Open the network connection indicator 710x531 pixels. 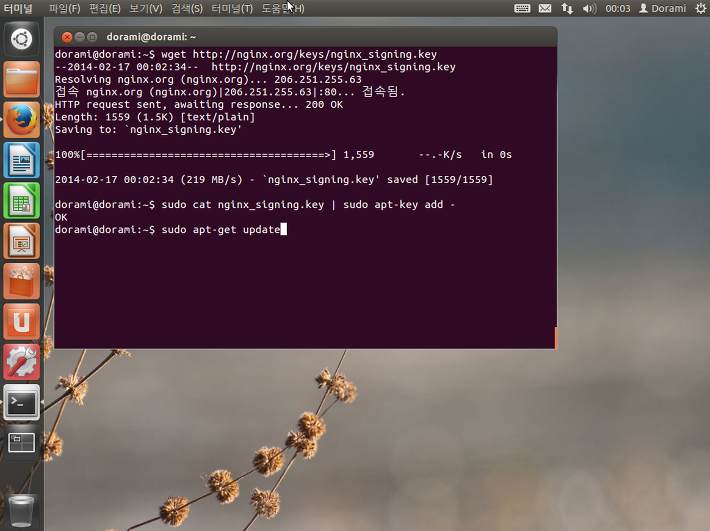click(567, 8)
